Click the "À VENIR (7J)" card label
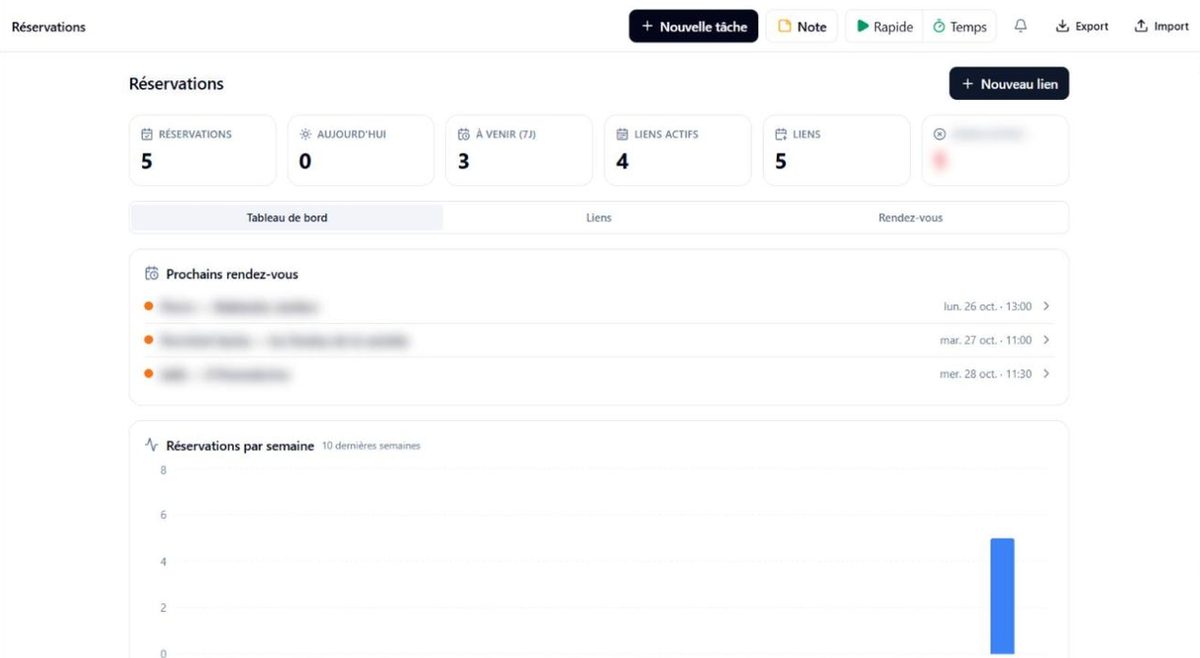This screenshot has height=658, width=1200. coord(506,134)
